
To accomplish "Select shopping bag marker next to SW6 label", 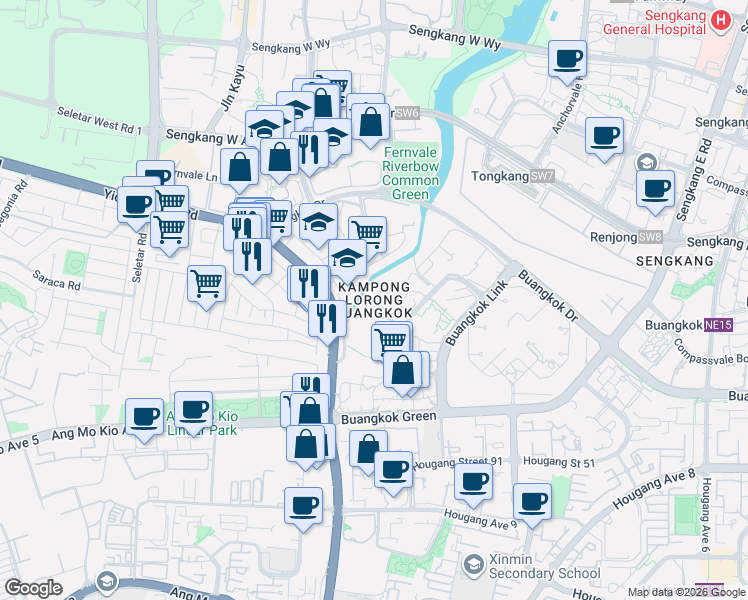I will [370, 124].
